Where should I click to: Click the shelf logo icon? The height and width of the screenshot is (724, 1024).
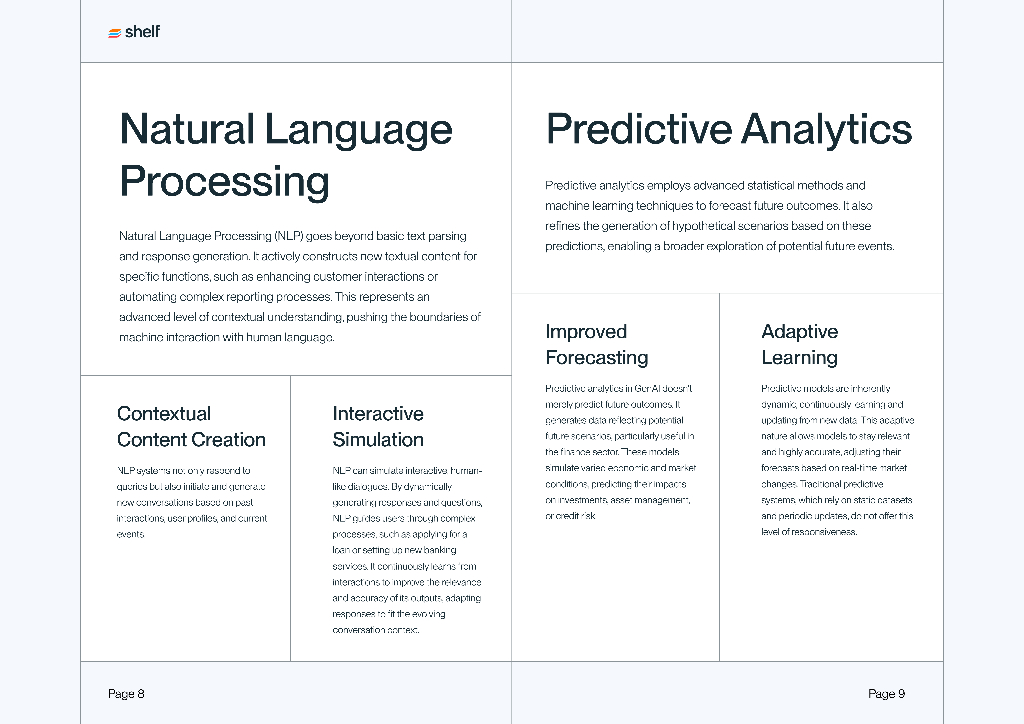tap(114, 33)
